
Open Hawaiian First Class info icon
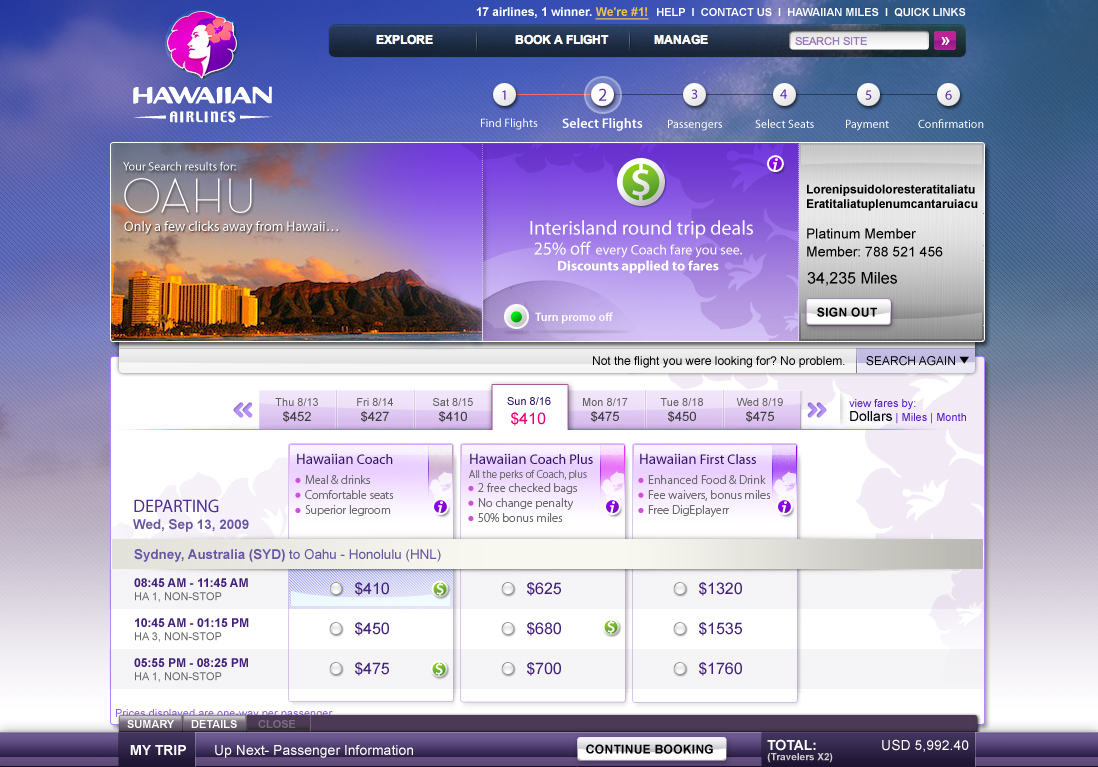[x=784, y=506]
